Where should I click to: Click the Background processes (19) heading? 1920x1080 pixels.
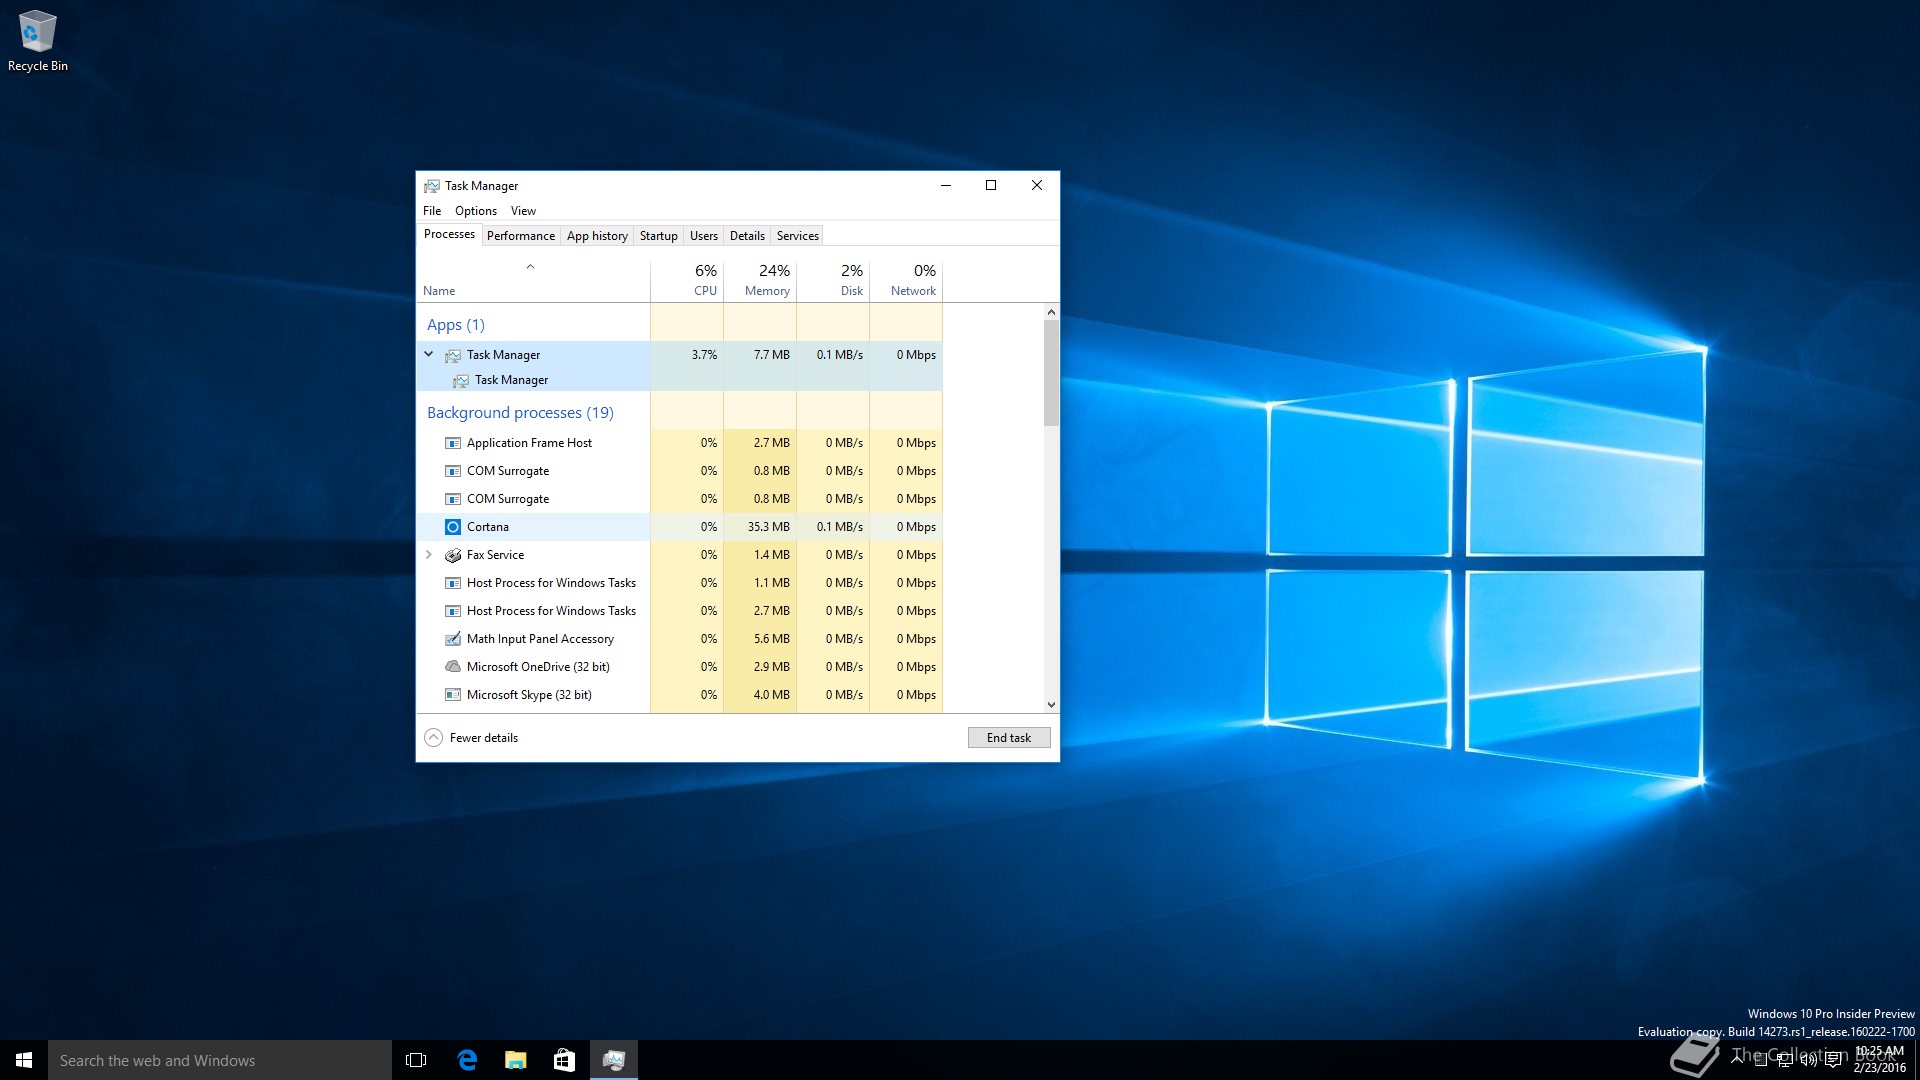point(520,413)
